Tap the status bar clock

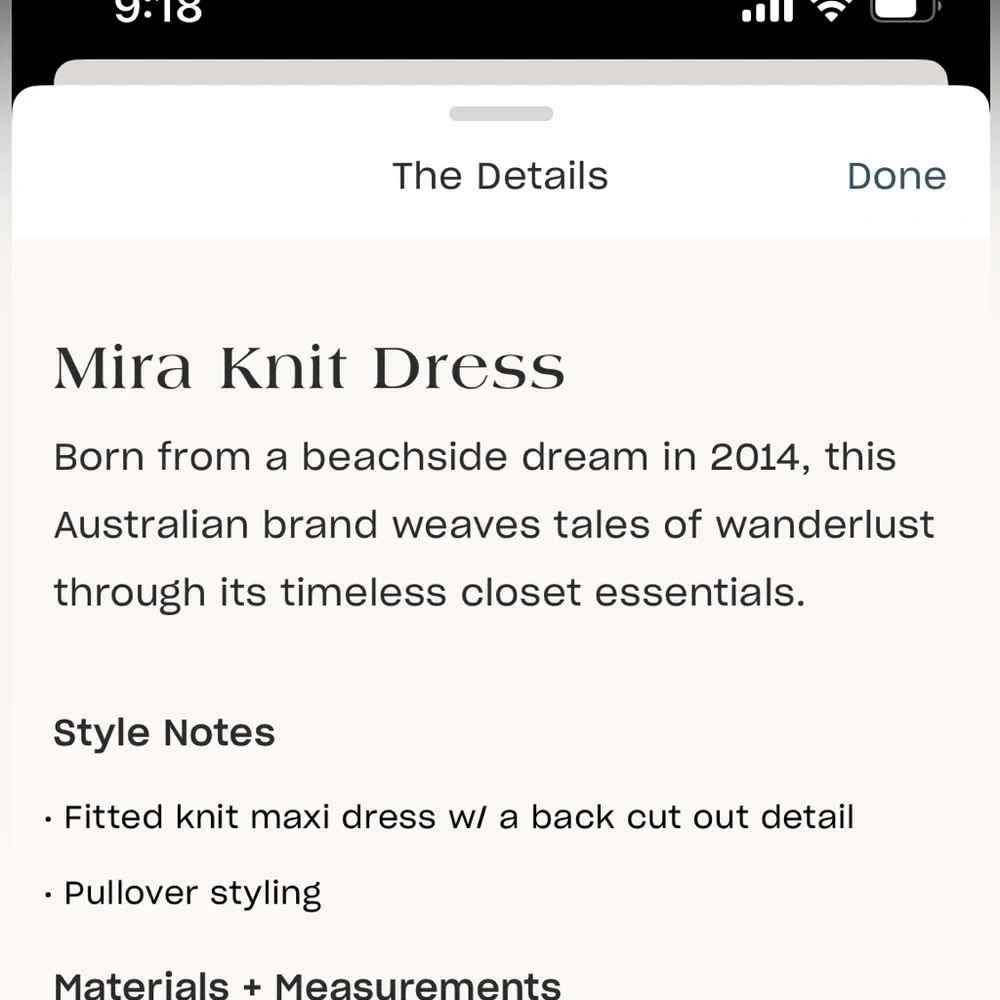click(158, 10)
